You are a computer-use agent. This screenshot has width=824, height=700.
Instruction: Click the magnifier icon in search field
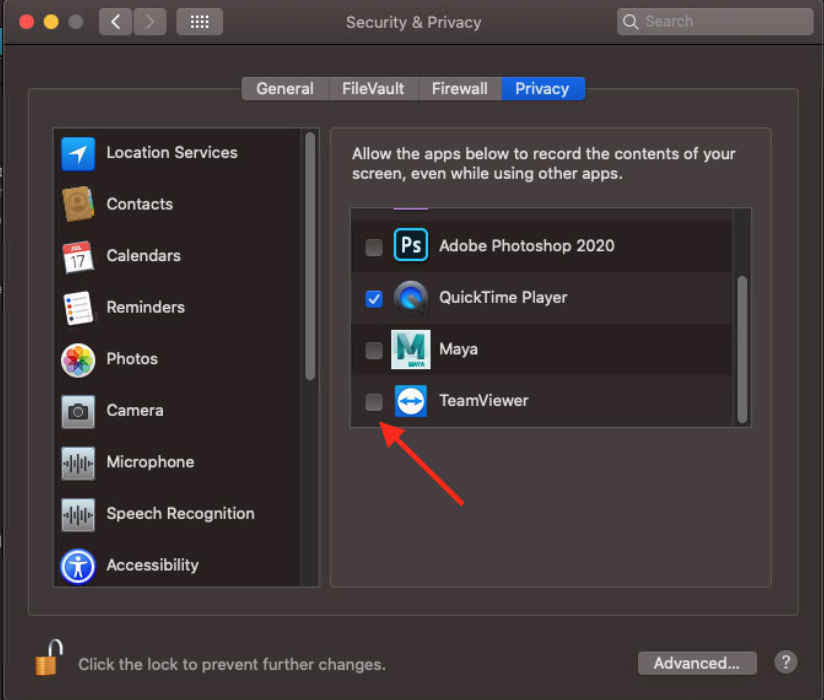pos(630,22)
